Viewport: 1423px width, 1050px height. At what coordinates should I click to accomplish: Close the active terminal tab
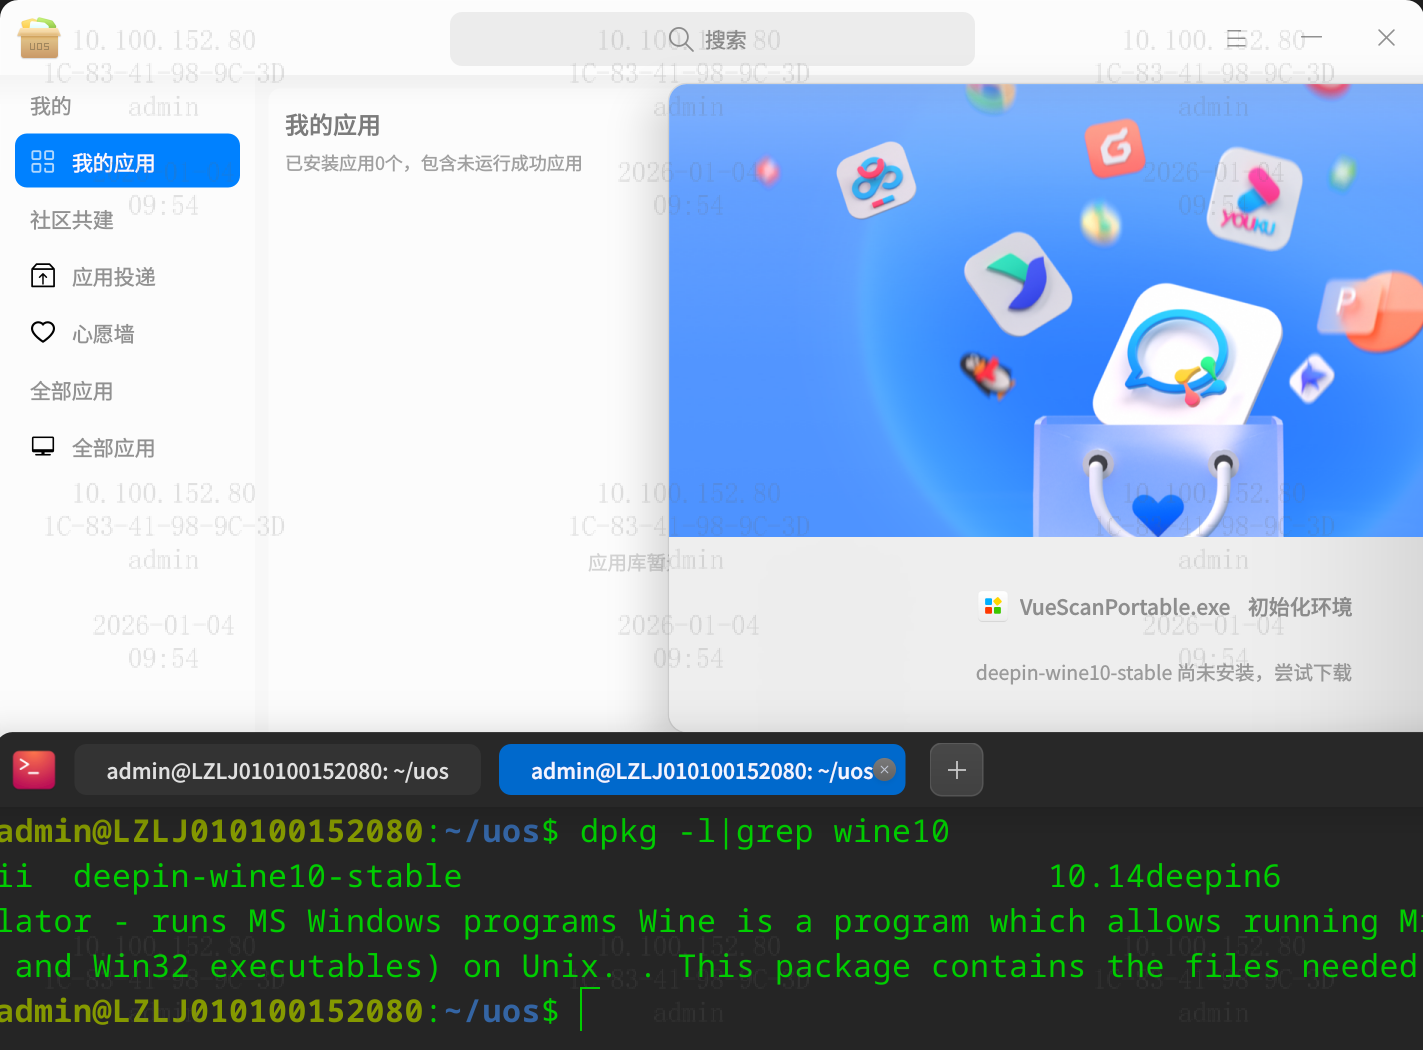884,769
